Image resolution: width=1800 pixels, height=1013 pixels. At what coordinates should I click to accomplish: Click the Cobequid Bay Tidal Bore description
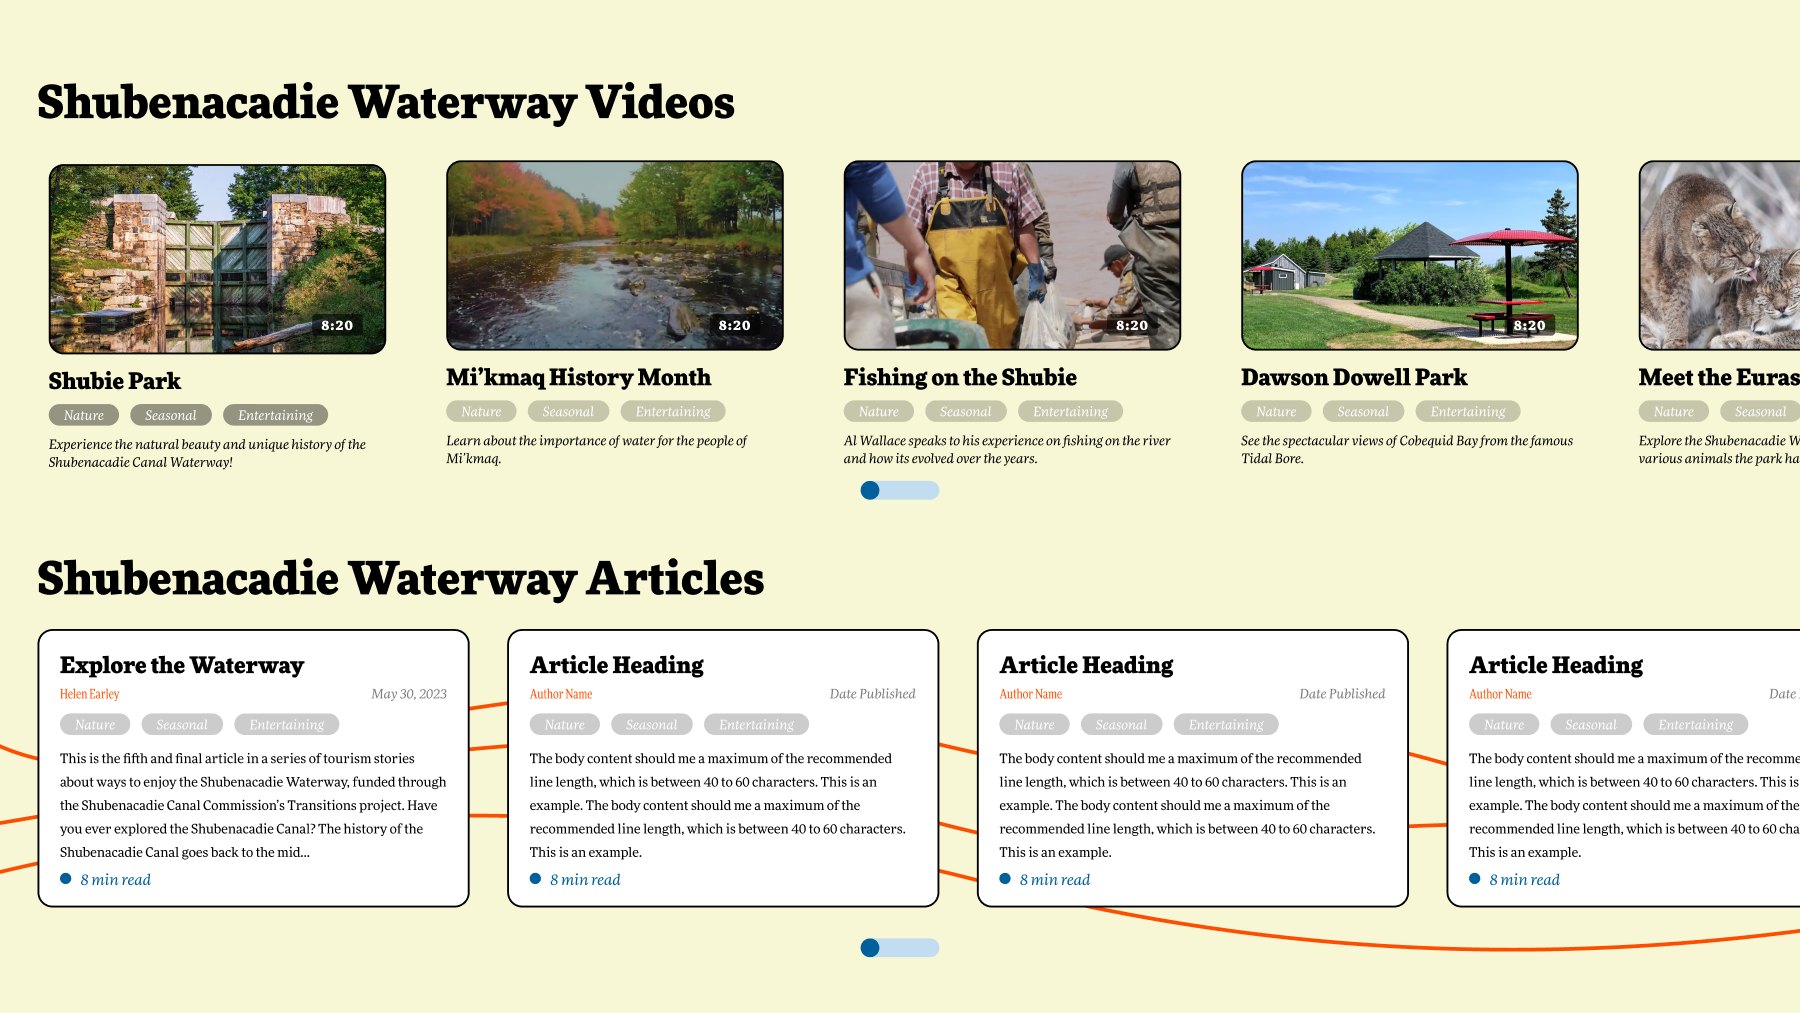[1407, 449]
